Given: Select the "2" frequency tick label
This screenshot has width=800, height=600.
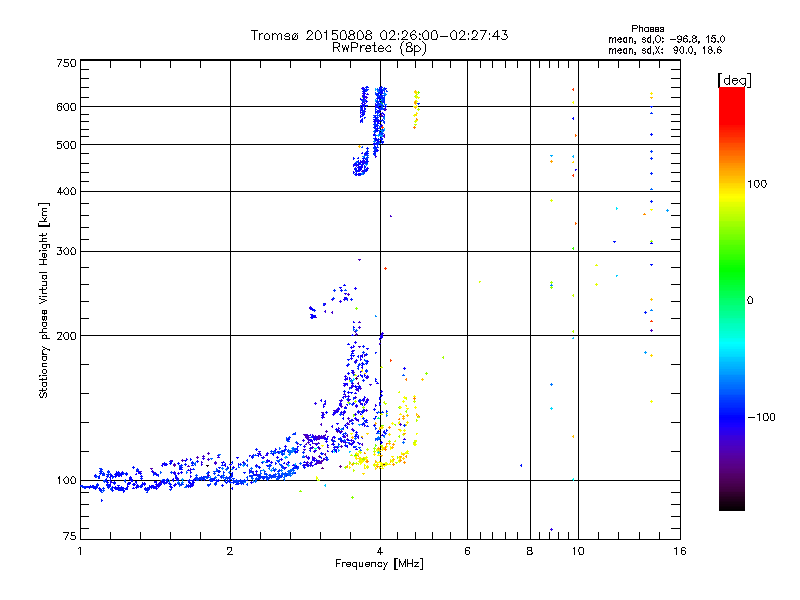Looking at the screenshot, I should 230,551.
